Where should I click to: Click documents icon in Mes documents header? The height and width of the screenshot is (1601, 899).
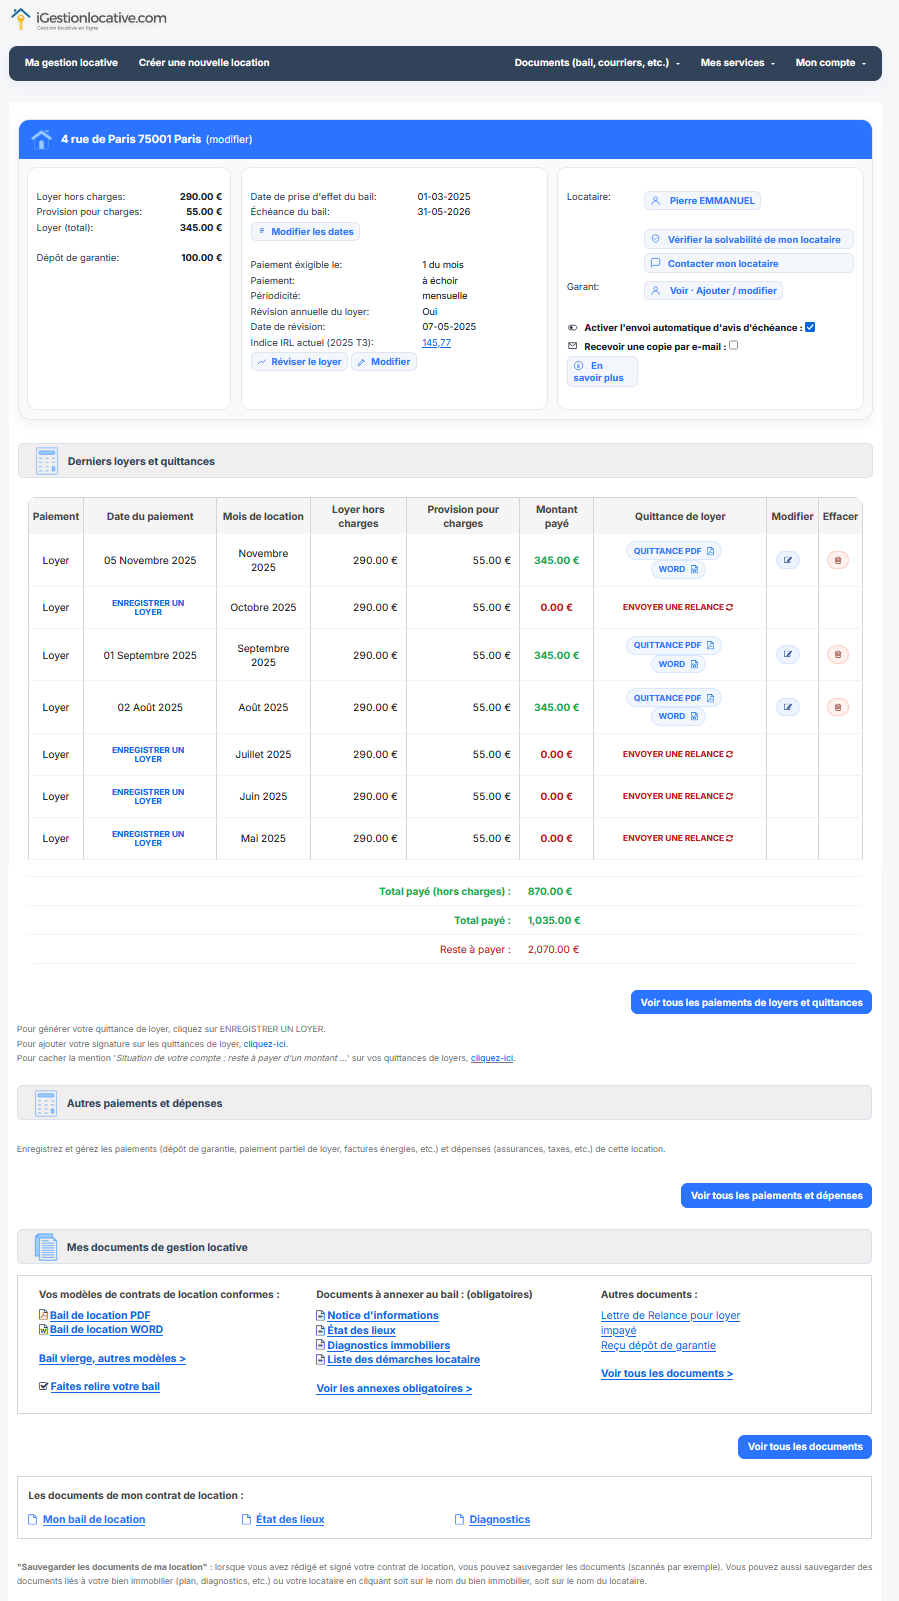click(x=46, y=1247)
